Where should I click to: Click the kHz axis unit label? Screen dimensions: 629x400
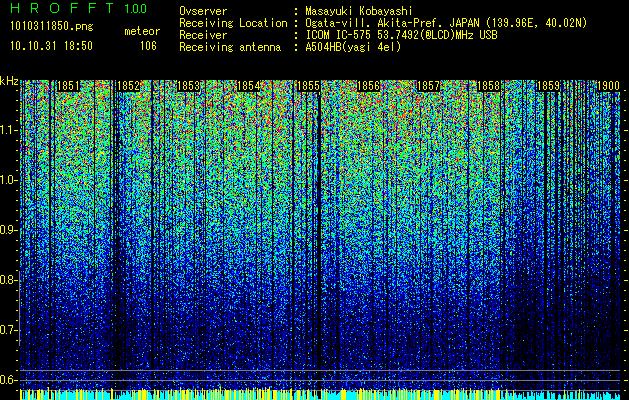9,81
